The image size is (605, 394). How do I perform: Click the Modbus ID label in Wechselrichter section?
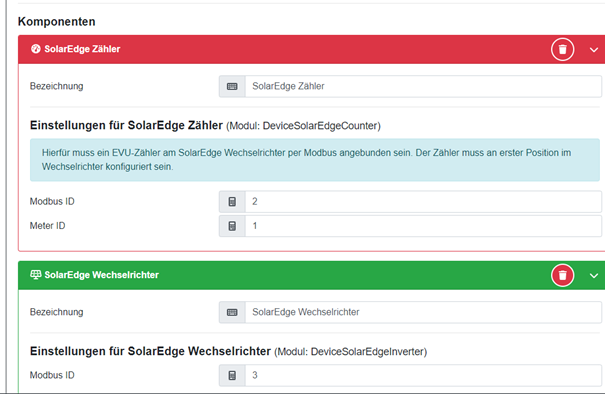52,375
